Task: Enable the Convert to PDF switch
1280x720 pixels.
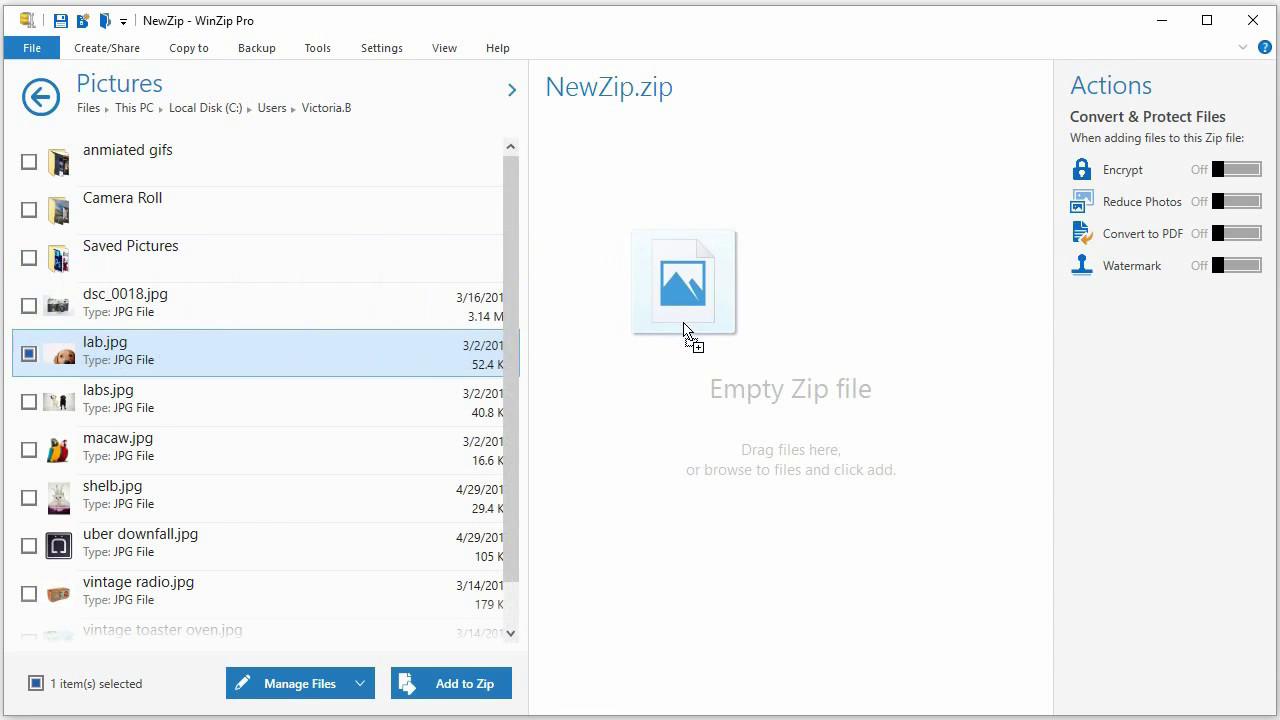Action: [x=1237, y=233]
